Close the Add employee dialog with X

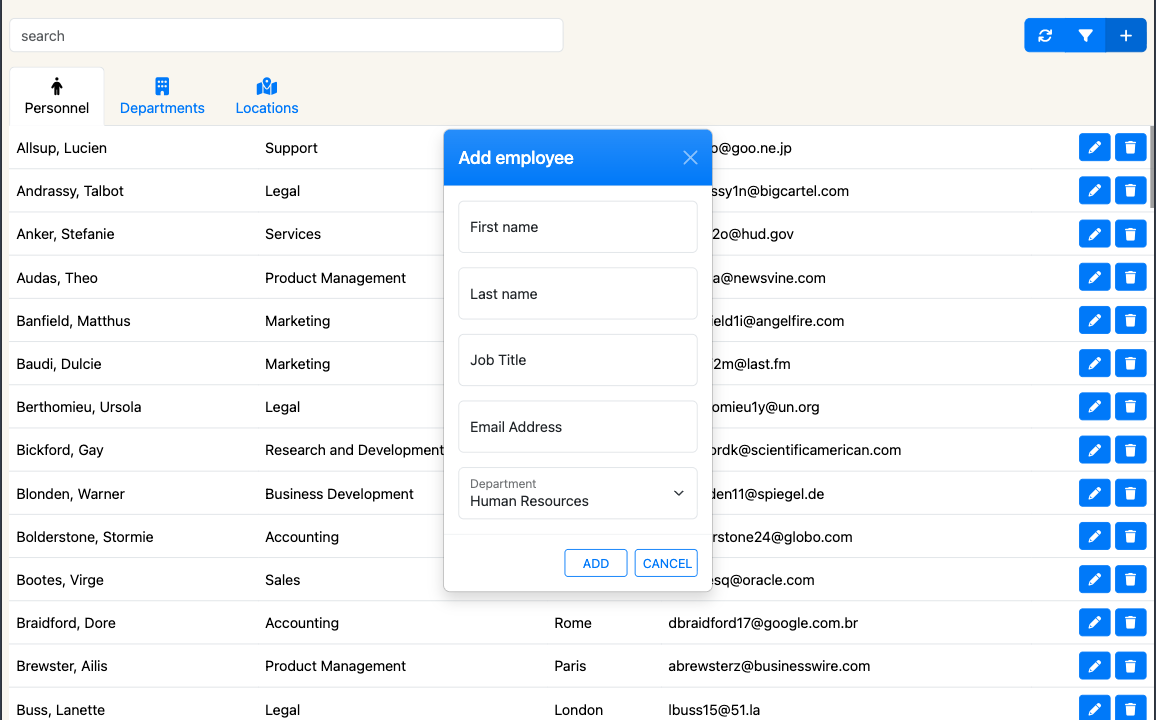click(690, 158)
